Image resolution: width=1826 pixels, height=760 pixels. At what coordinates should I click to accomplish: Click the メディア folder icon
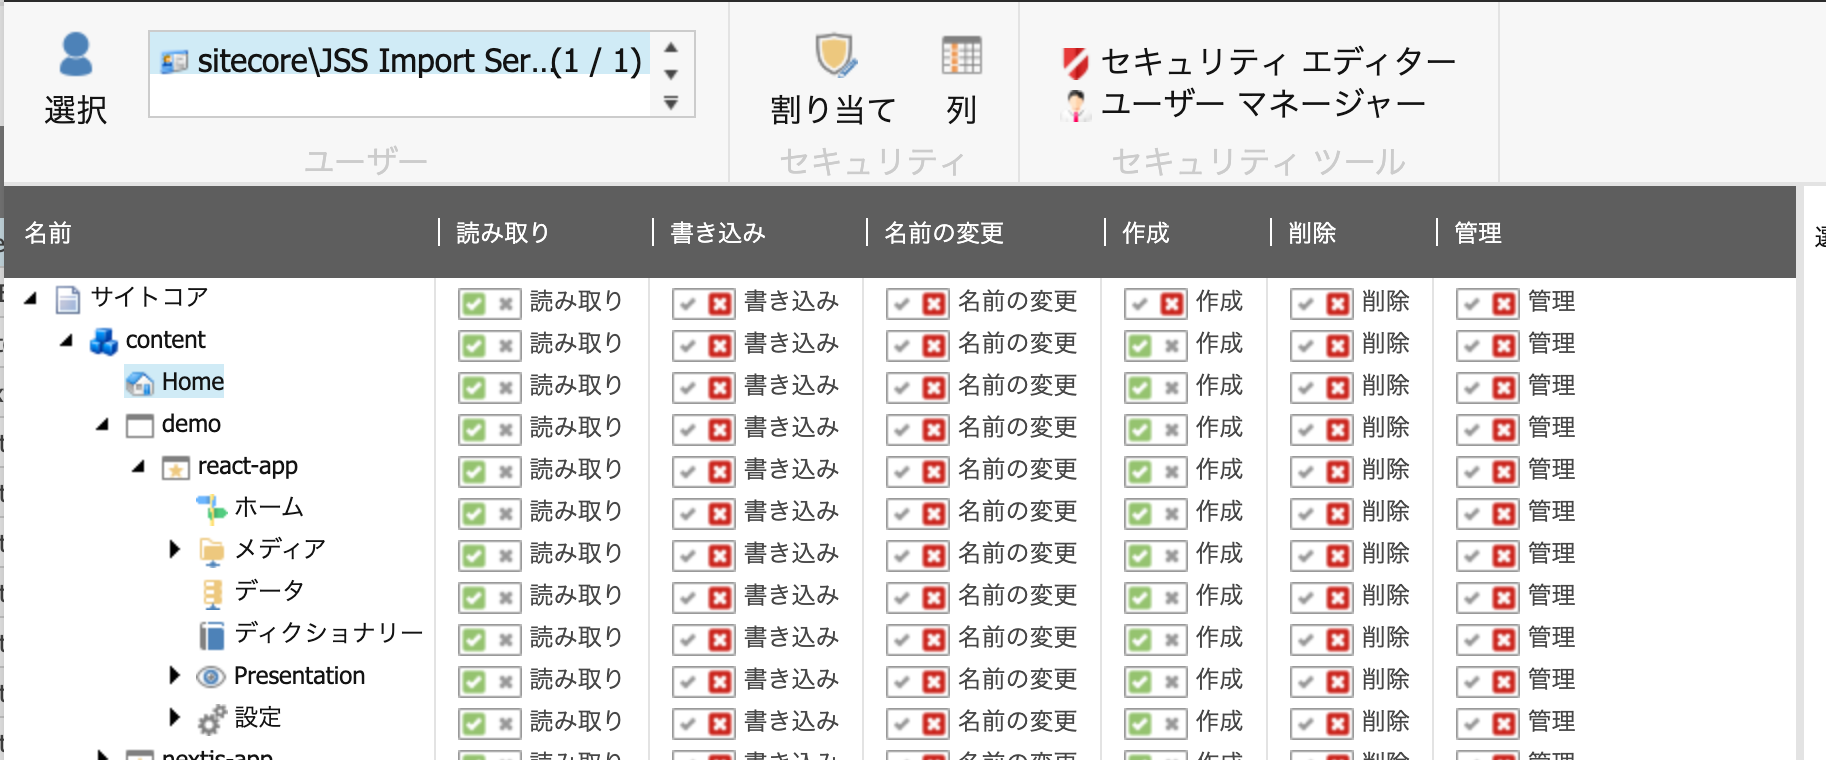click(212, 551)
